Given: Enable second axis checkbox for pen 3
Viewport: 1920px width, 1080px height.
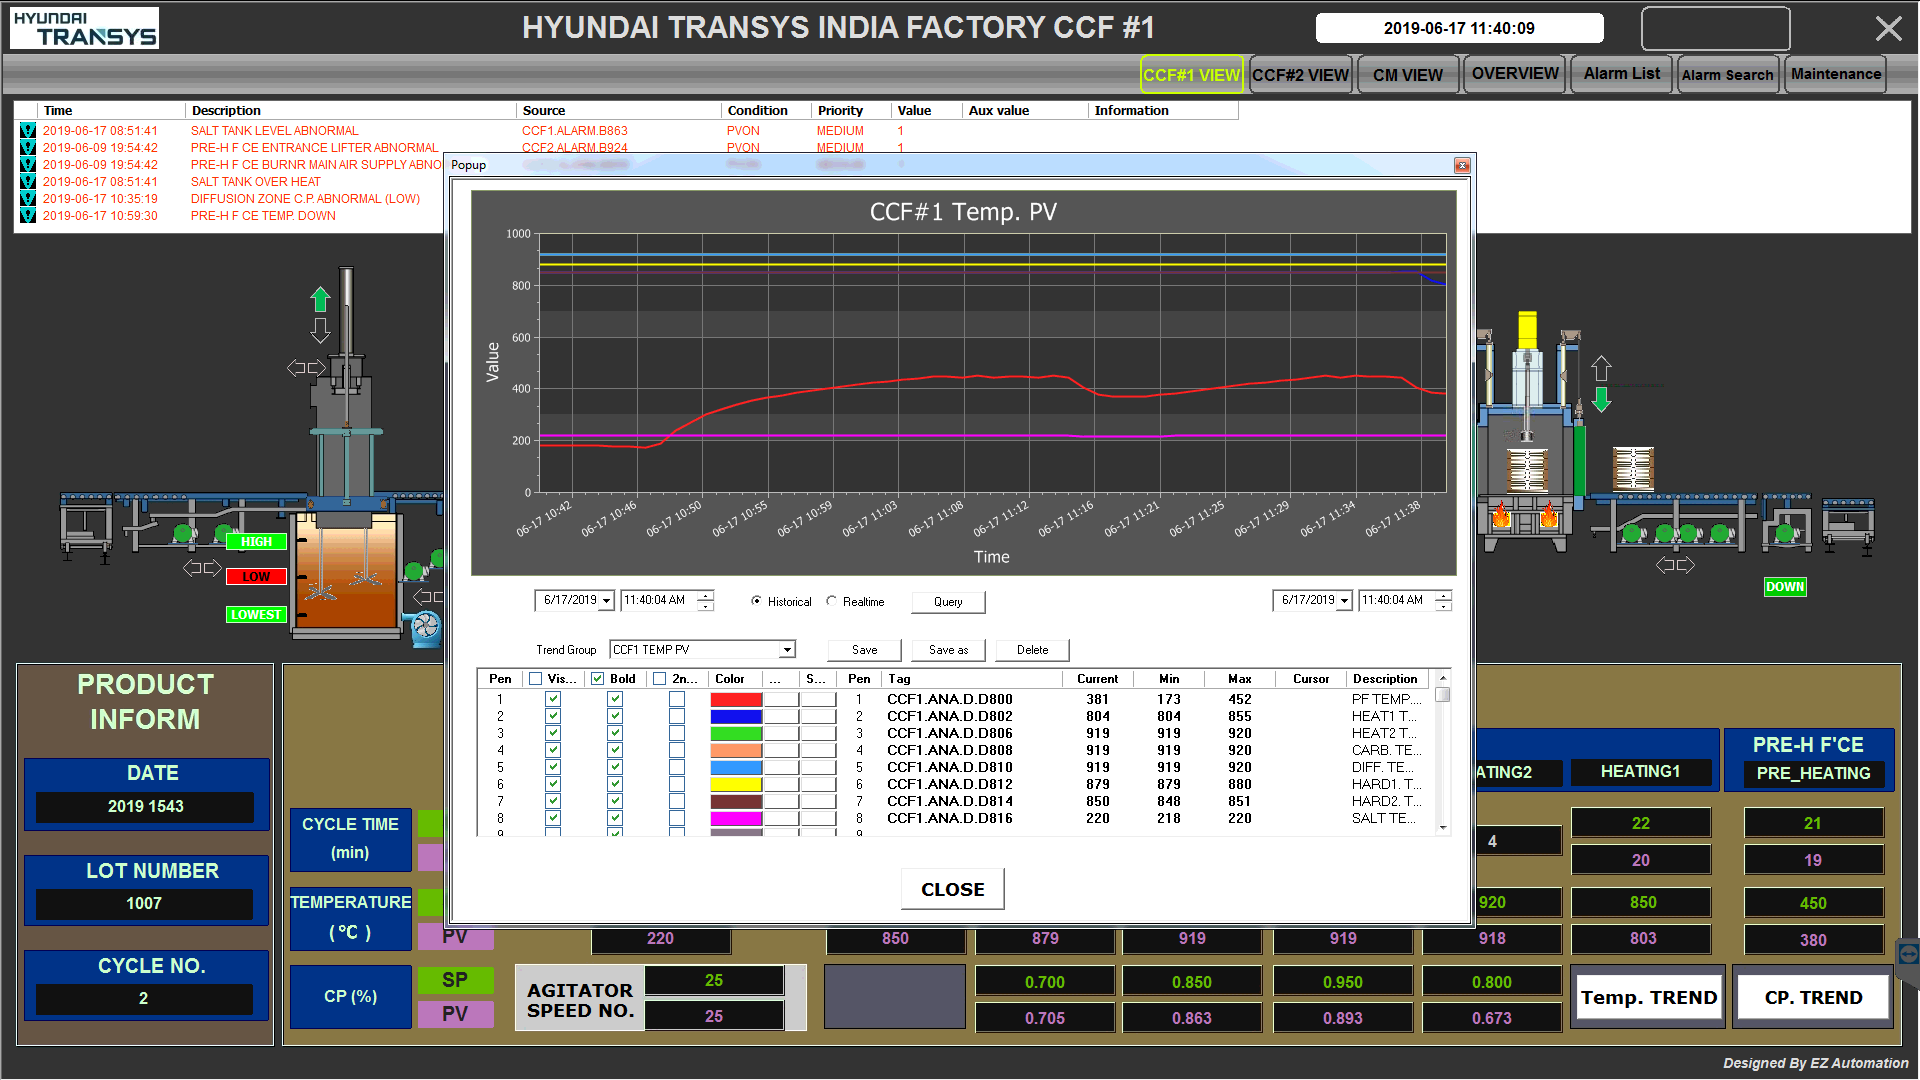Looking at the screenshot, I should [677, 733].
